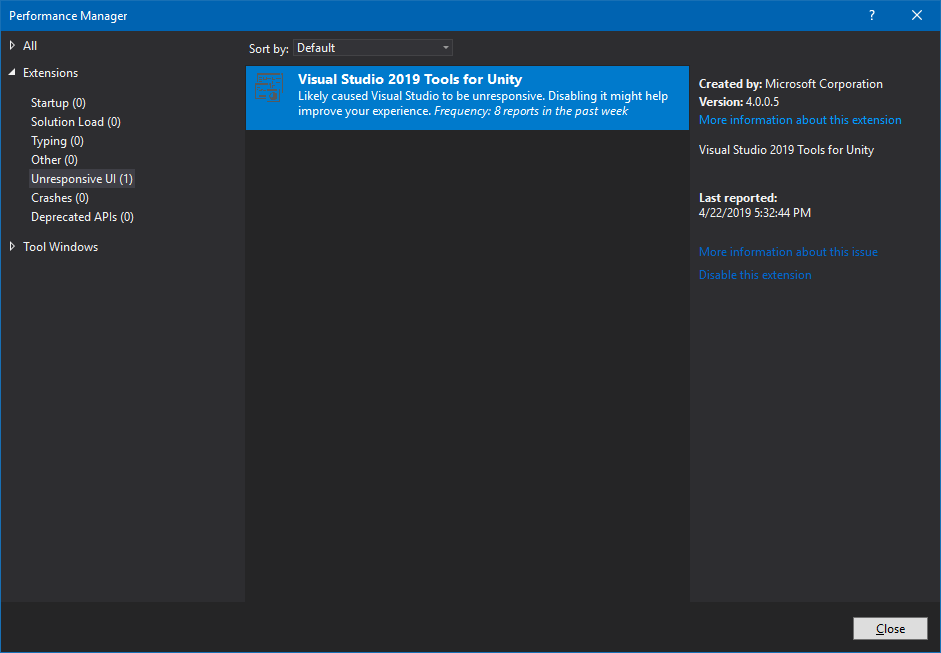Open More information about this issue
This screenshot has width=941, height=653.
click(x=788, y=251)
